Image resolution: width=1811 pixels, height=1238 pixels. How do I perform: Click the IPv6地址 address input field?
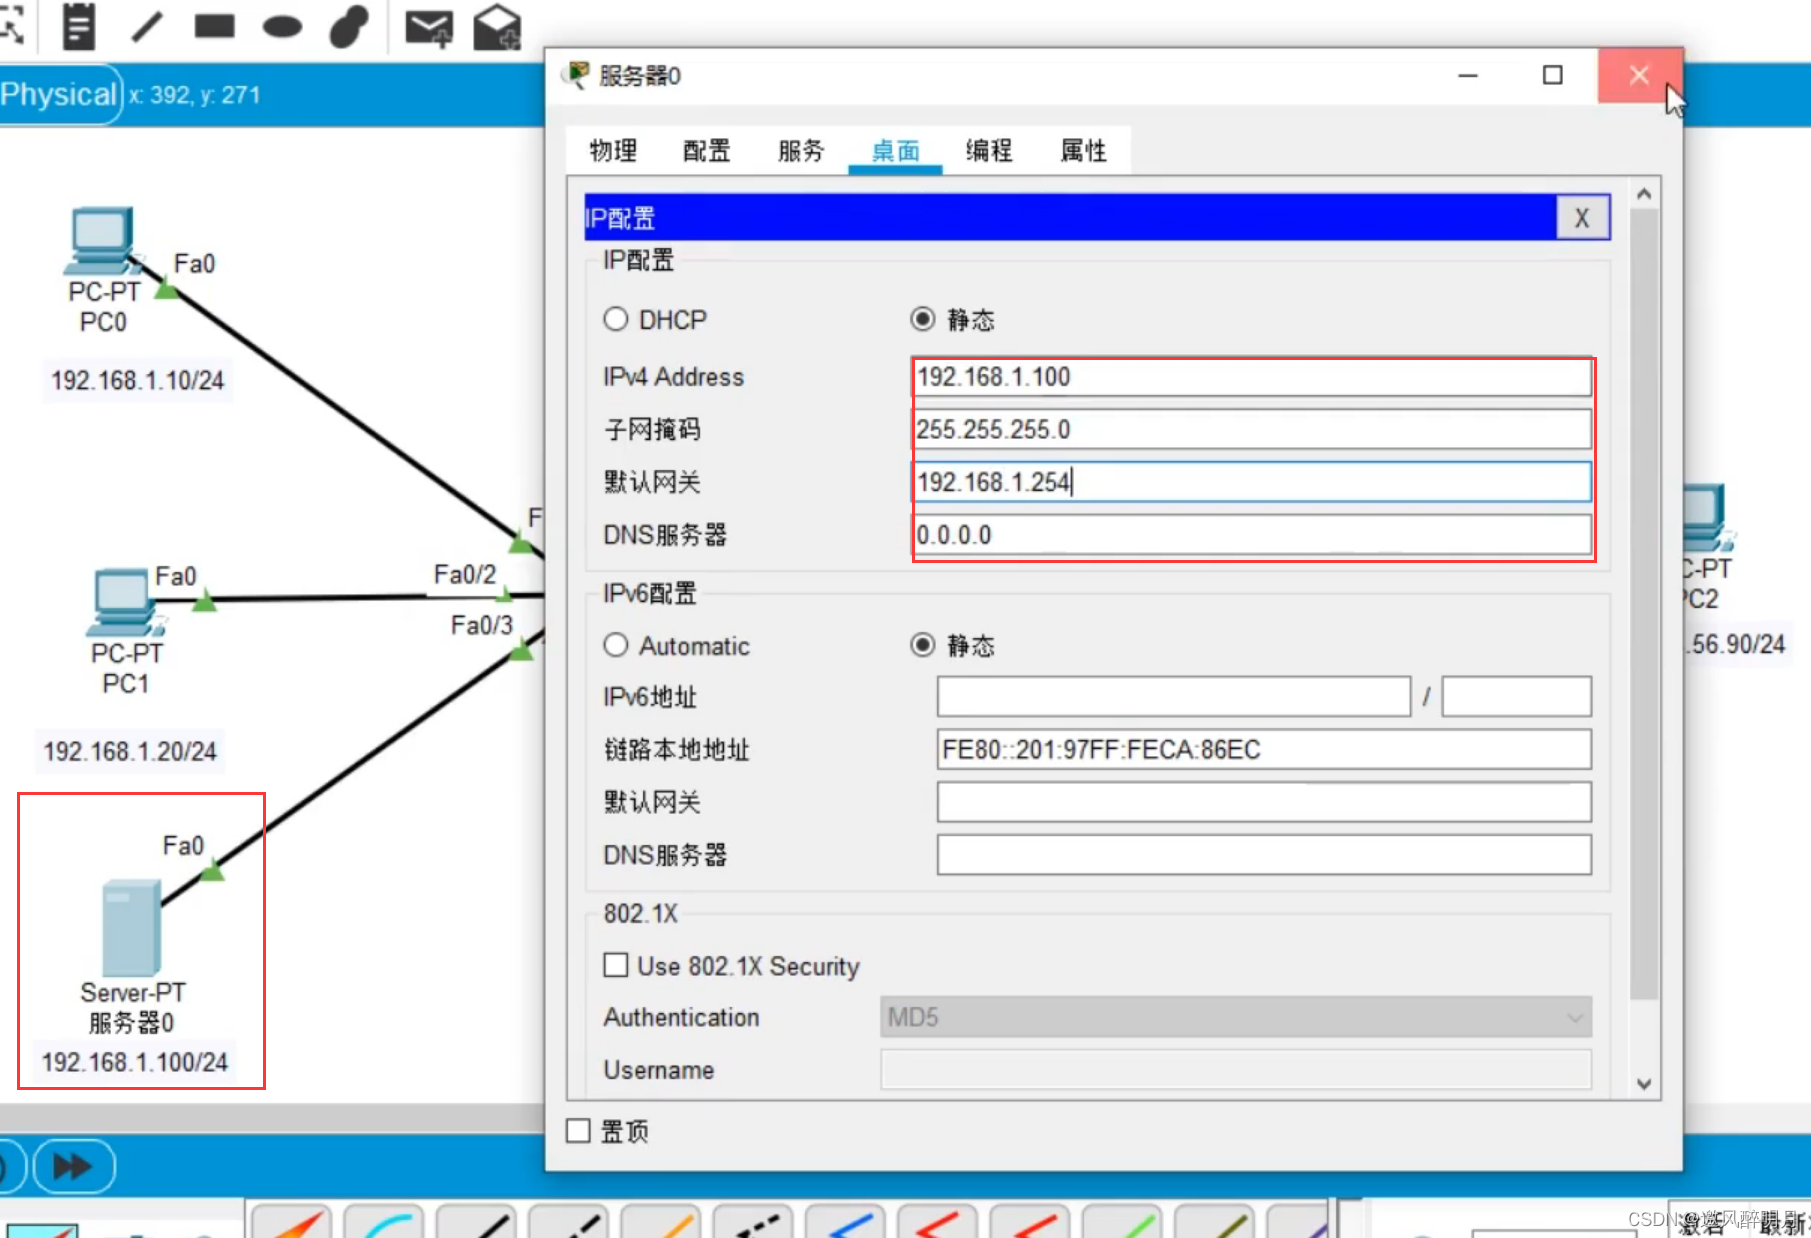pyautogui.click(x=1174, y=697)
